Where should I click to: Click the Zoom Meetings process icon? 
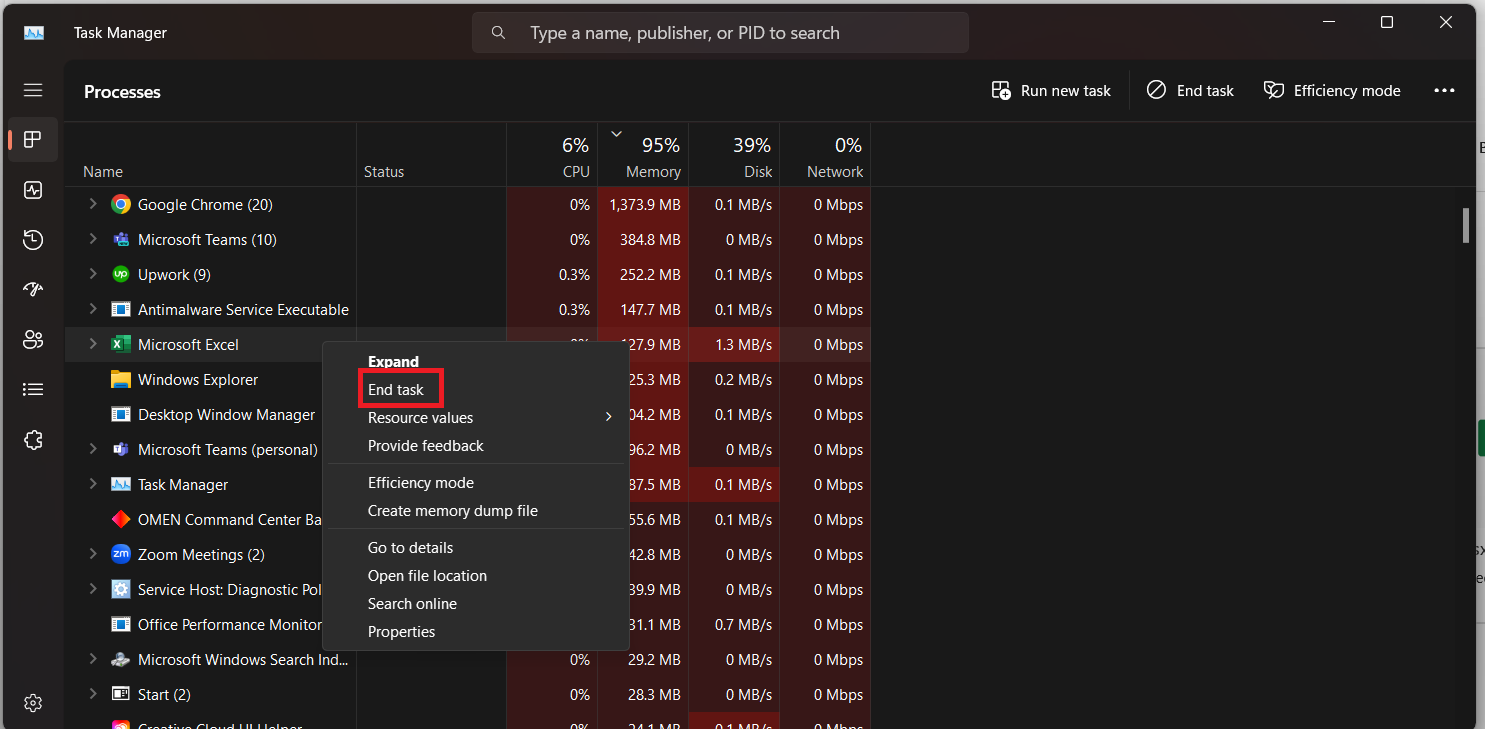tap(121, 554)
